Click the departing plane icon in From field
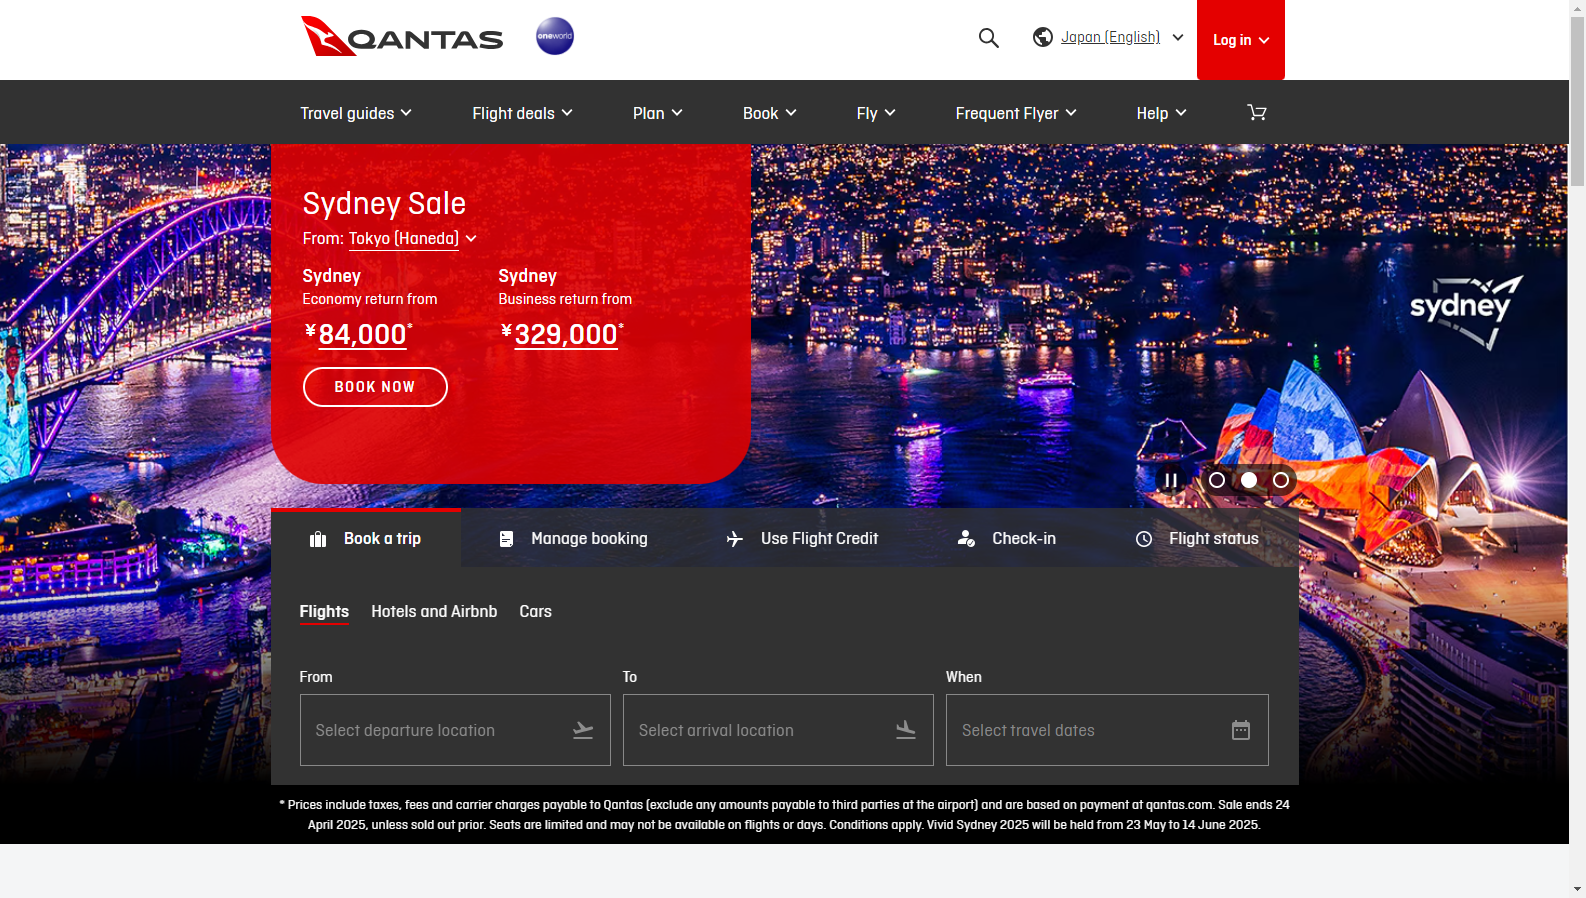 click(x=583, y=731)
